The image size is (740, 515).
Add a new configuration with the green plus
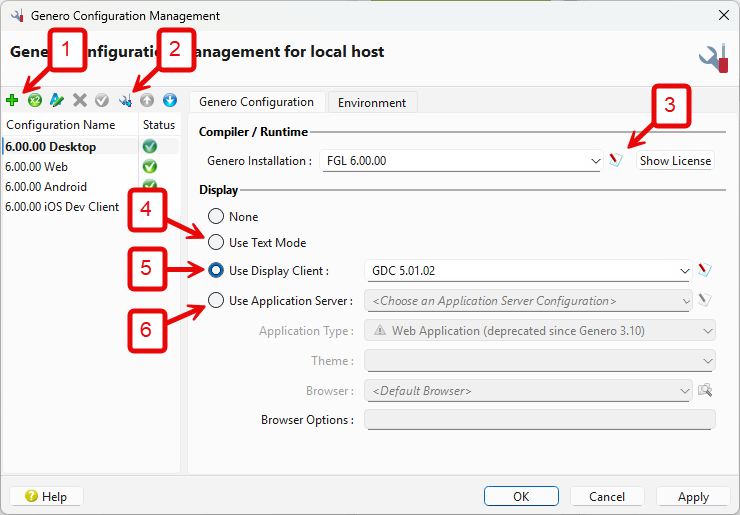pos(12,100)
